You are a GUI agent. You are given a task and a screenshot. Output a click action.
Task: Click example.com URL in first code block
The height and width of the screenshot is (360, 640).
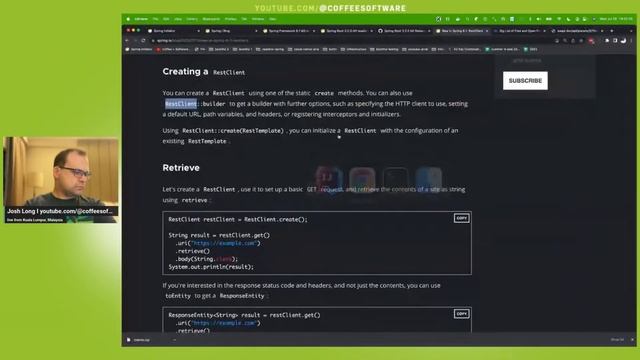[x=224, y=243]
